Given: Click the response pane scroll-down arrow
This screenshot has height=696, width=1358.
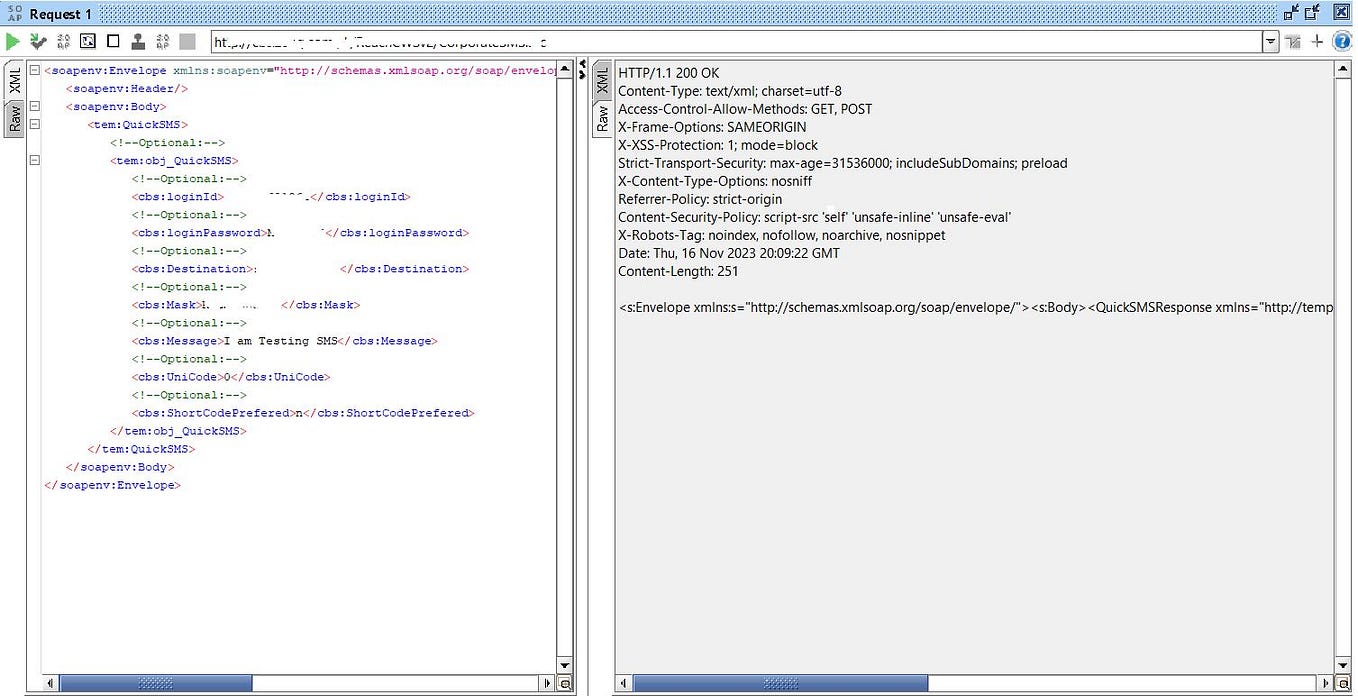Looking at the screenshot, I should tap(1343, 666).
